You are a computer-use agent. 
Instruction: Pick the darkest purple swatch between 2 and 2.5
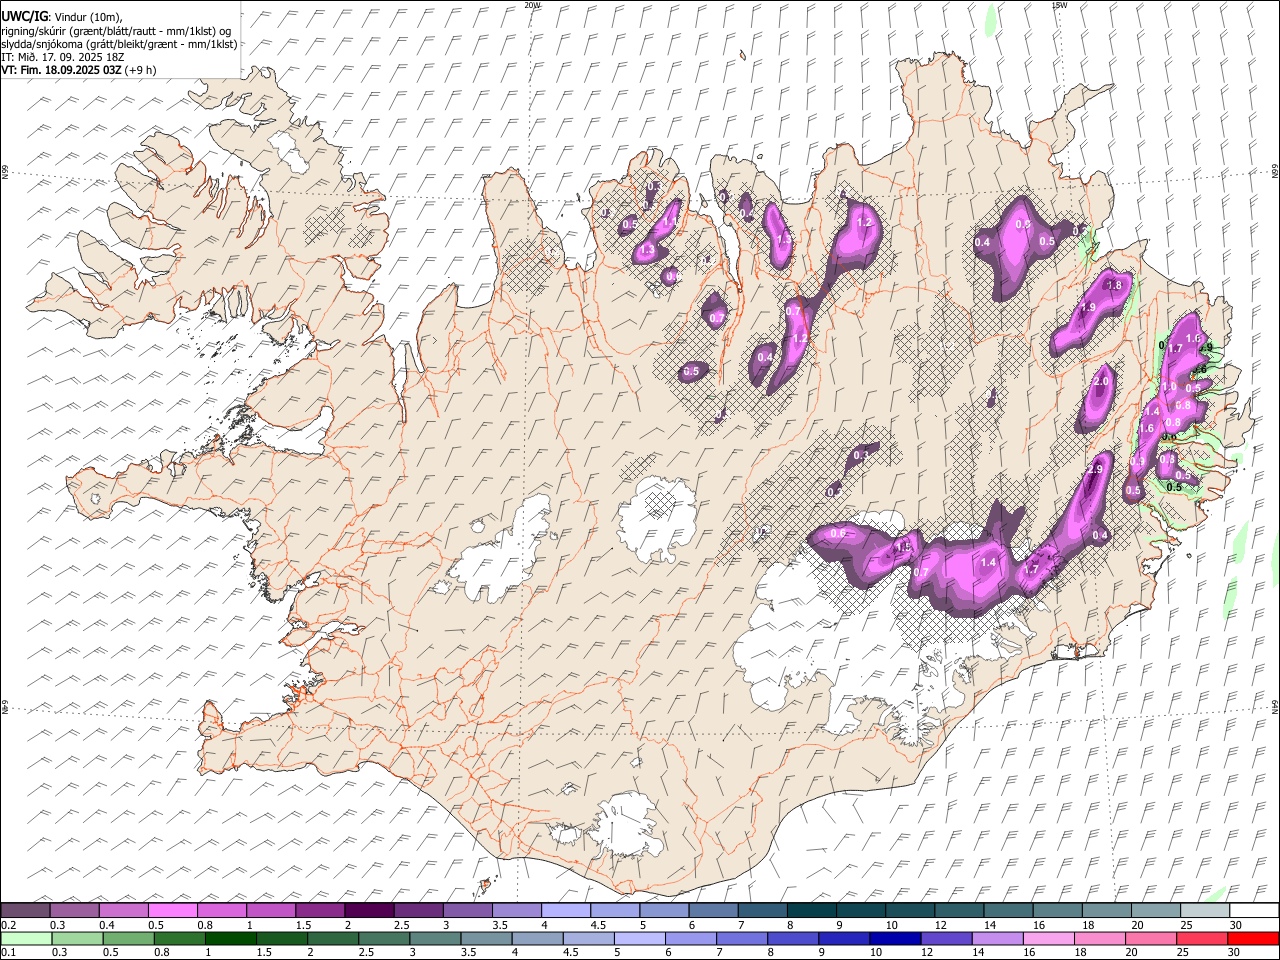click(x=369, y=911)
